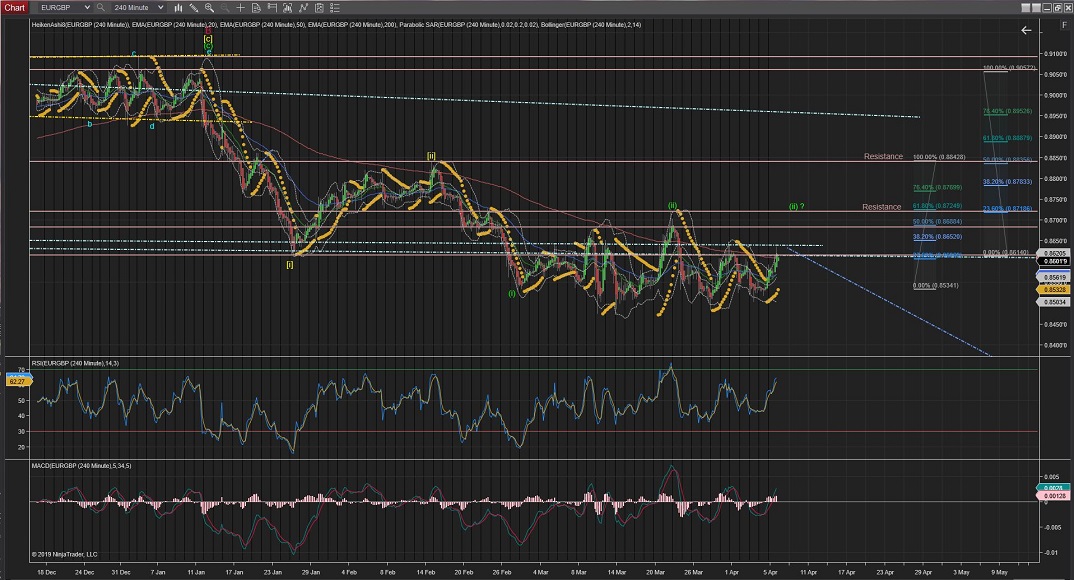Click the return arrow on chart
Screen dimensions: 1074x580
[1026, 30]
